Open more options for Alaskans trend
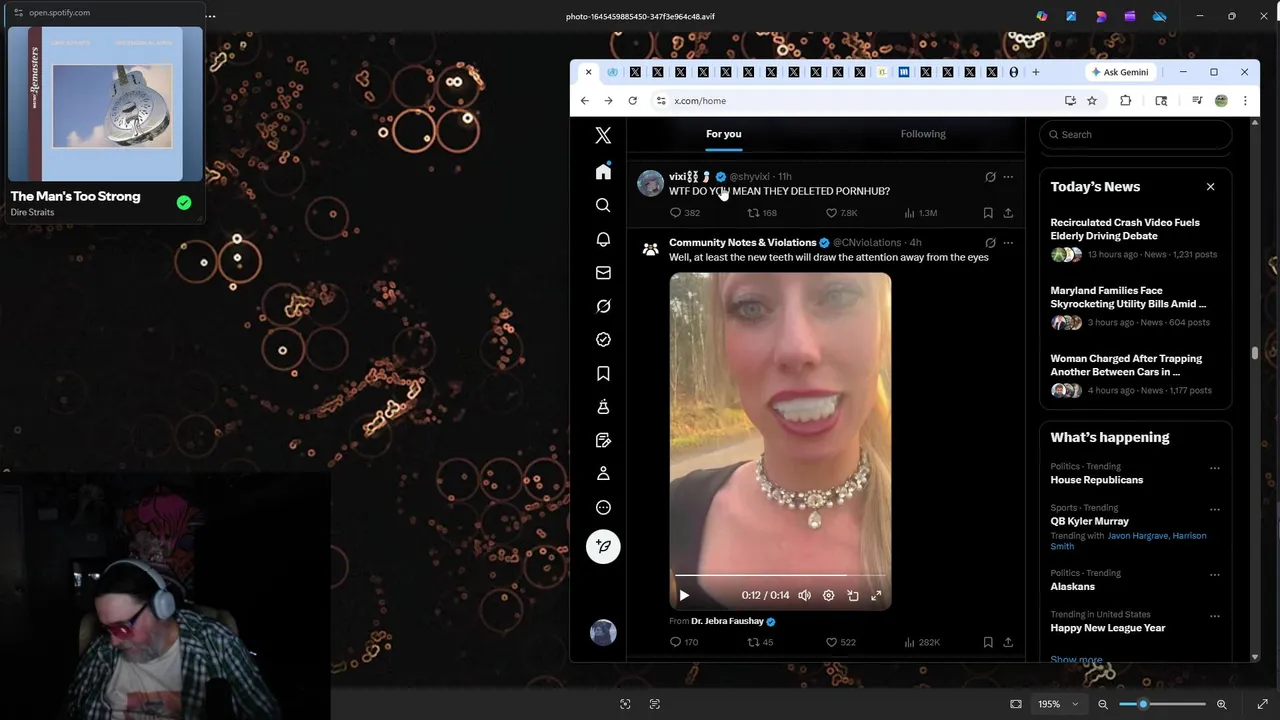This screenshot has height=720, width=1280. (x=1215, y=575)
